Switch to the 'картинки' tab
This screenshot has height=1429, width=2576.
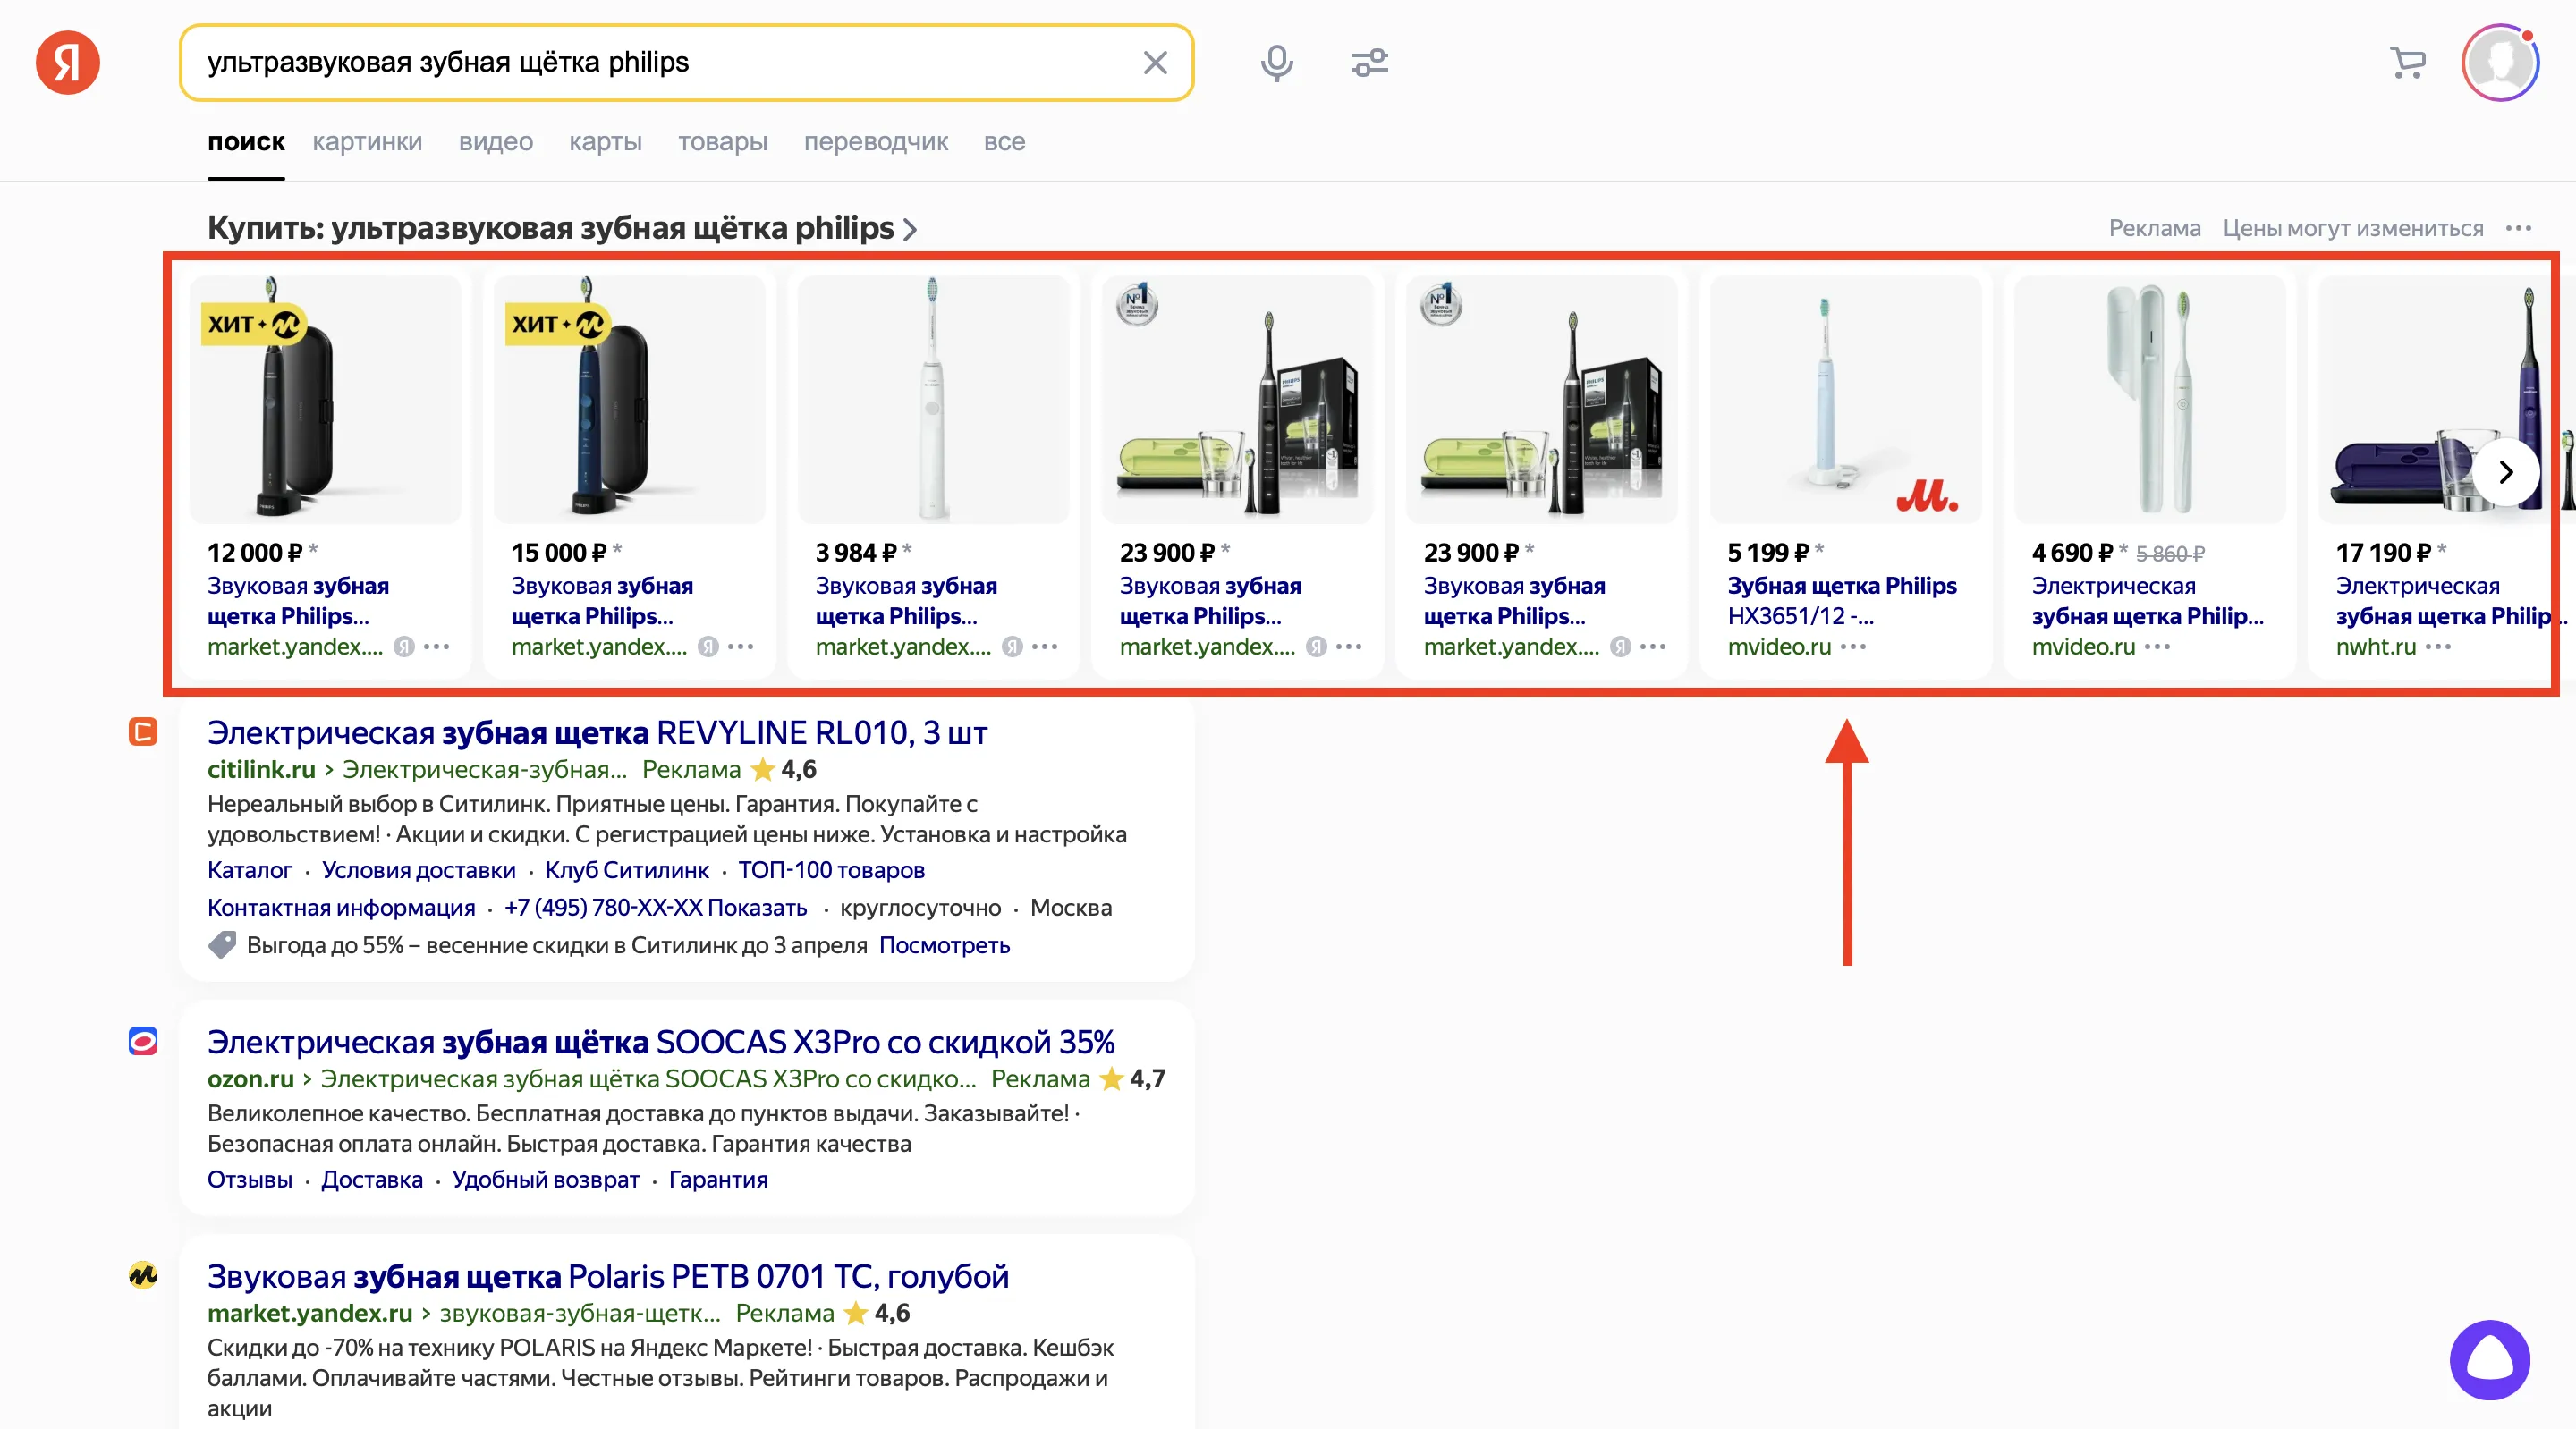(367, 142)
